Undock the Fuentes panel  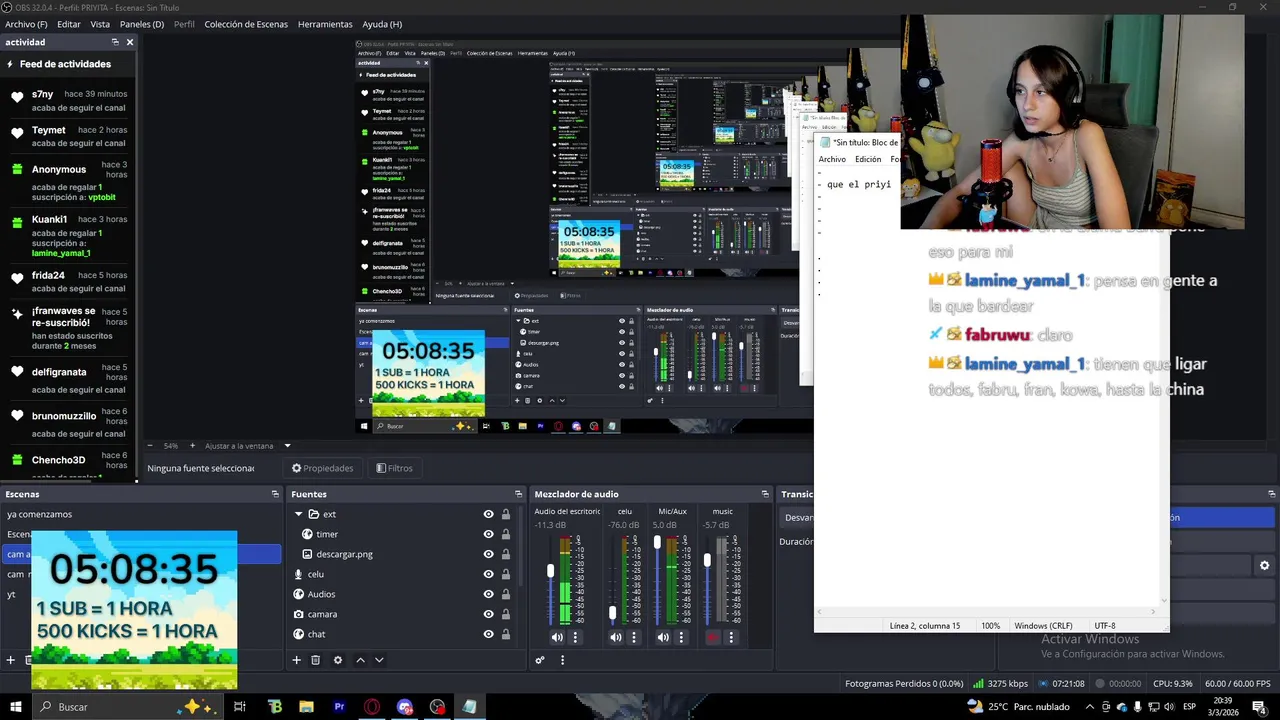(518, 494)
